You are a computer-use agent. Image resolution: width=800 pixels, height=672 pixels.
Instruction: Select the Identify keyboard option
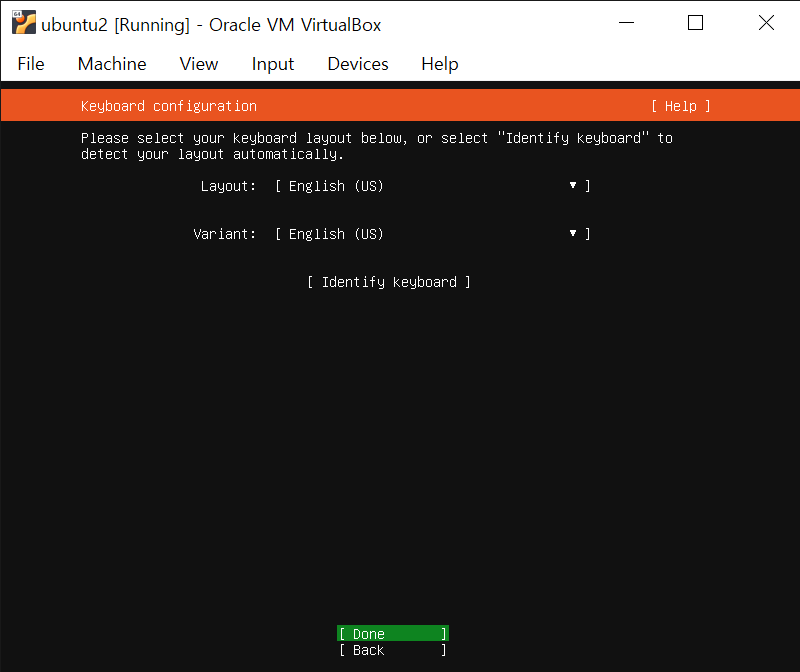[x=388, y=281]
